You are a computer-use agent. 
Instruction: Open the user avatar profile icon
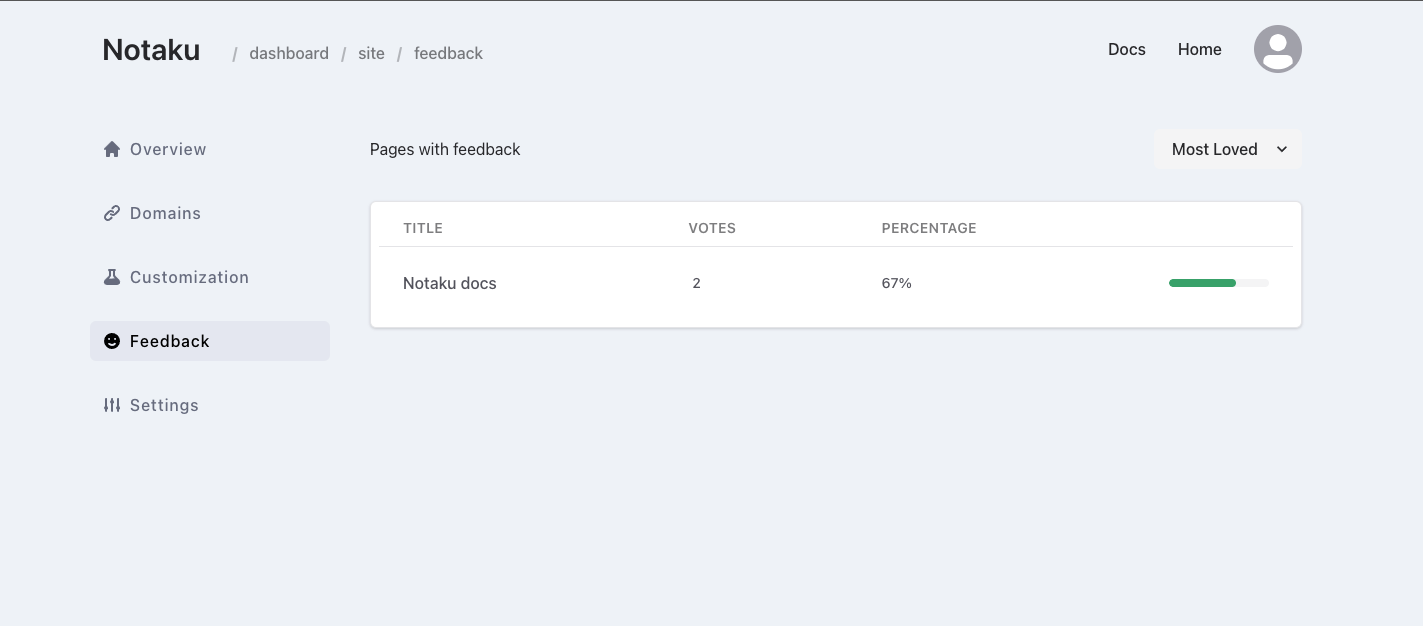coord(1278,49)
